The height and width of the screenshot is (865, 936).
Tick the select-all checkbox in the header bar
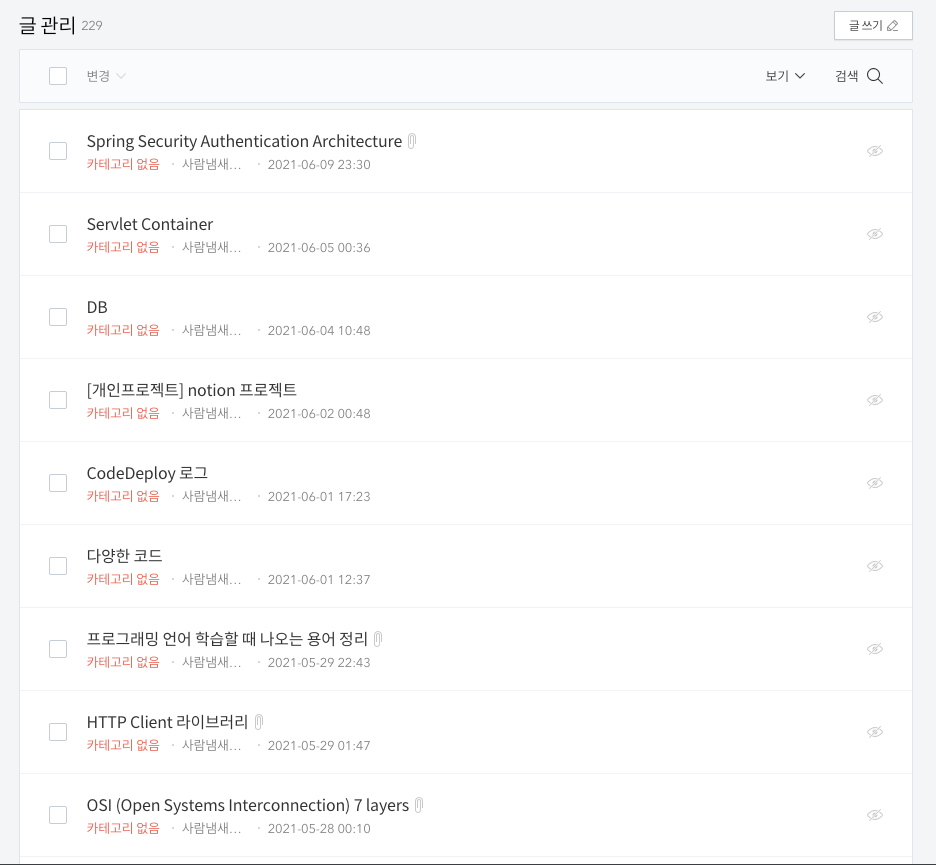pos(58,76)
